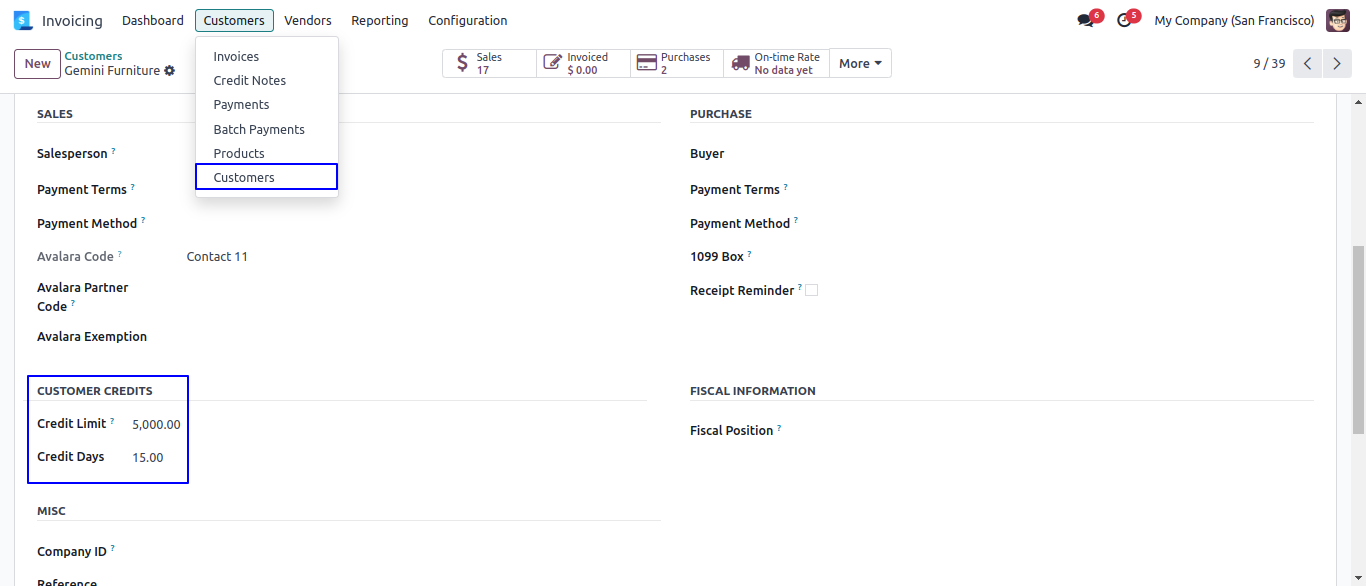Open the gear settings next to Gemini Furniture

tap(170, 71)
